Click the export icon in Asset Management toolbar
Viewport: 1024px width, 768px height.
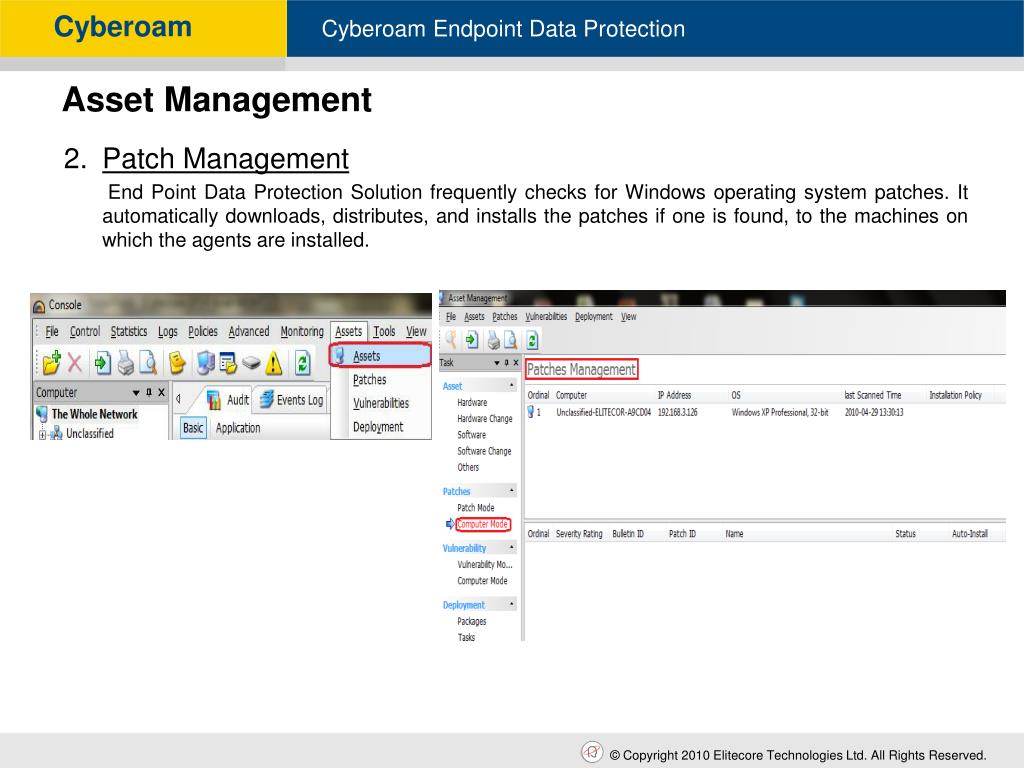tap(472, 340)
